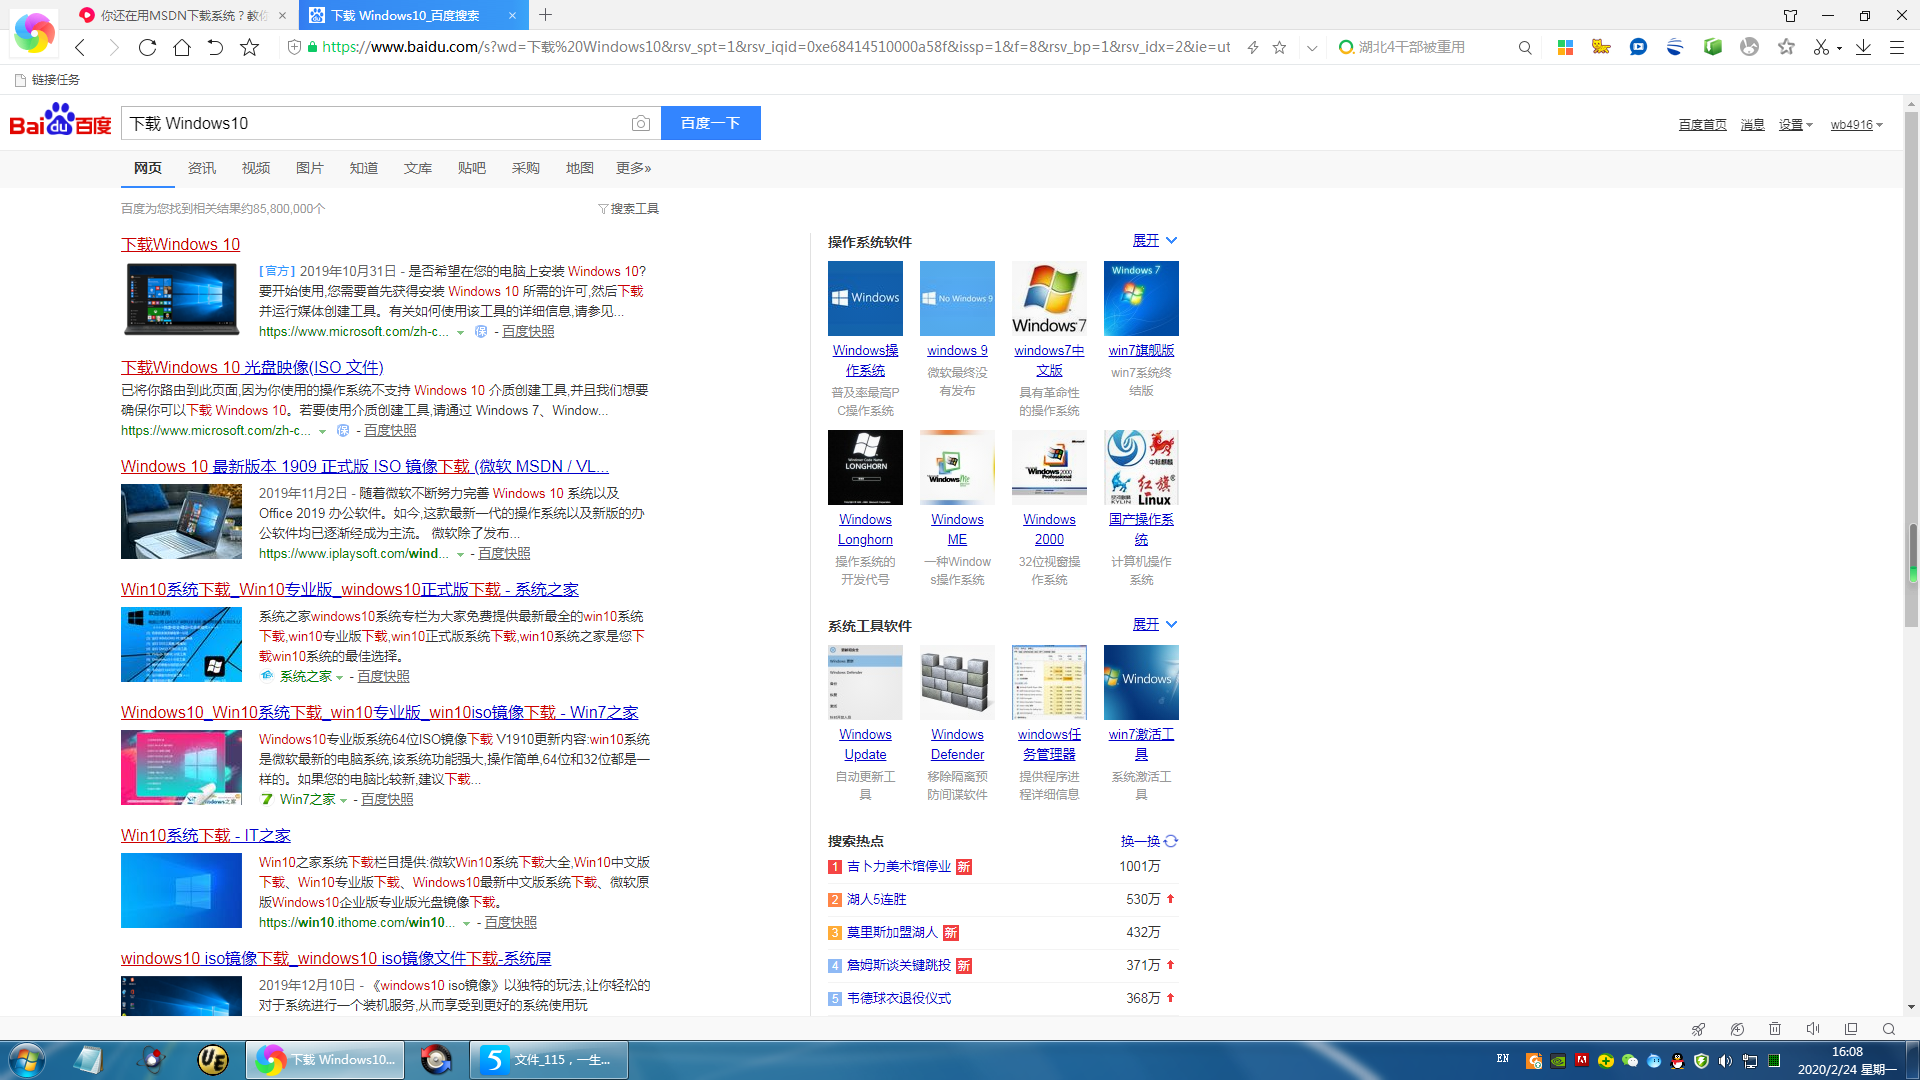The height and width of the screenshot is (1080, 1920).
Task: Expand the 操作系统软件 展开 section
Action: click(x=1155, y=241)
